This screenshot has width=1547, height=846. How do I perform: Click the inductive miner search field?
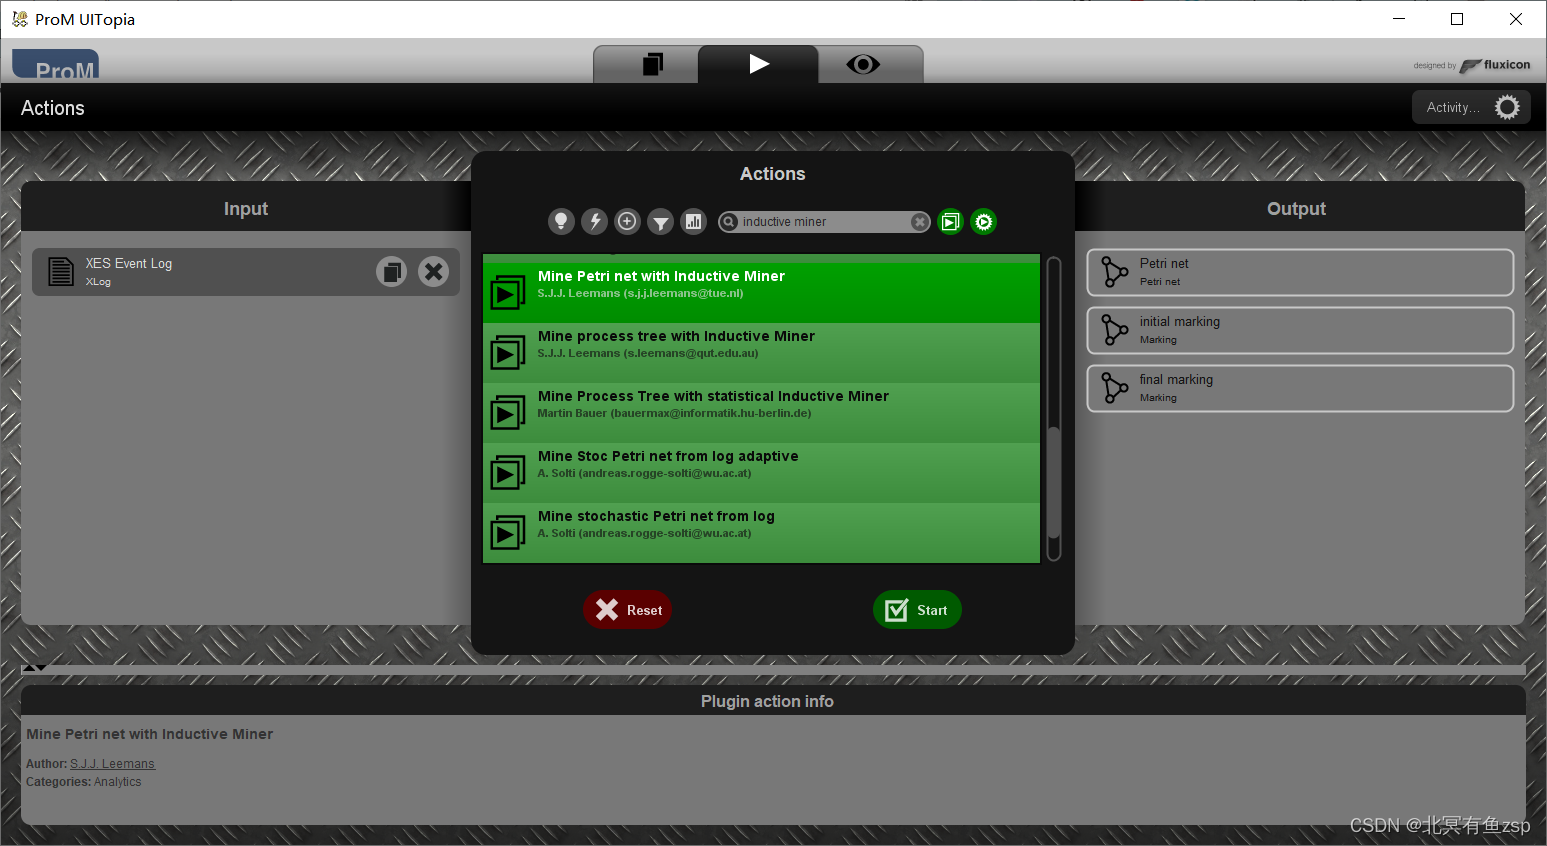tap(824, 222)
